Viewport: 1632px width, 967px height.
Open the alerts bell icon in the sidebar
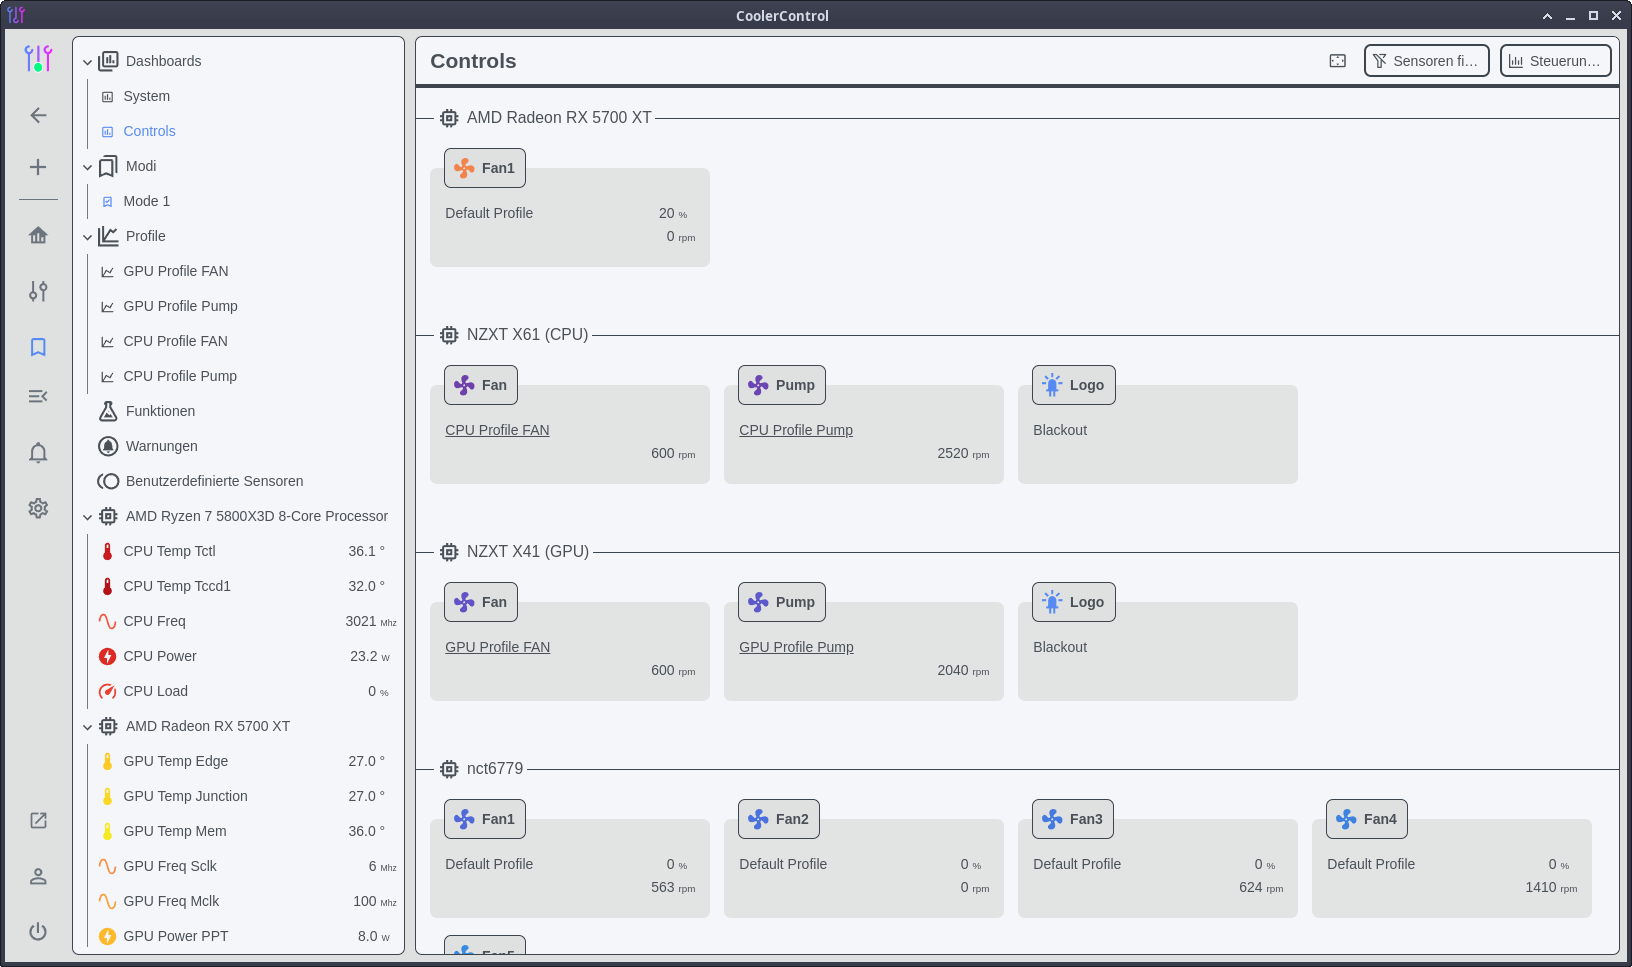click(x=38, y=453)
